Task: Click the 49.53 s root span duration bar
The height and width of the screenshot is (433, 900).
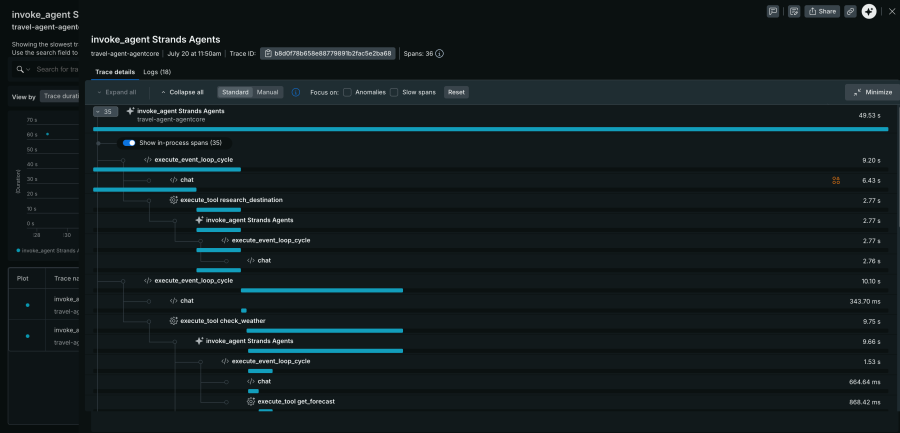Action: tap(491, 129)
